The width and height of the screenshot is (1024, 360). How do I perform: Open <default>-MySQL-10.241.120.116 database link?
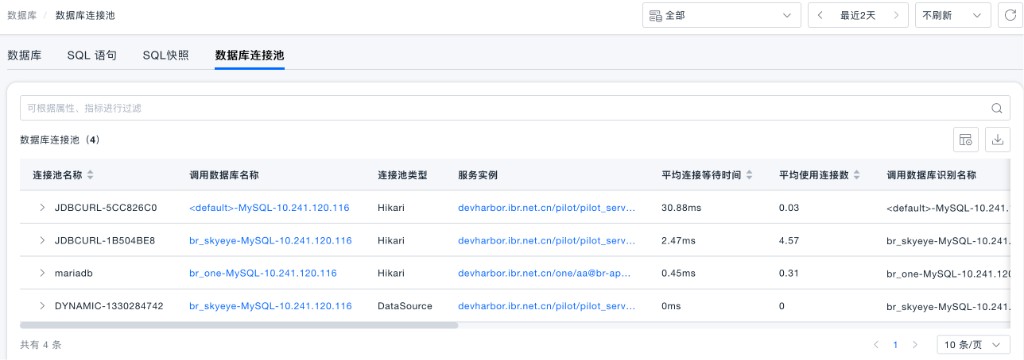pyautogui.click(x=269, y=208)
